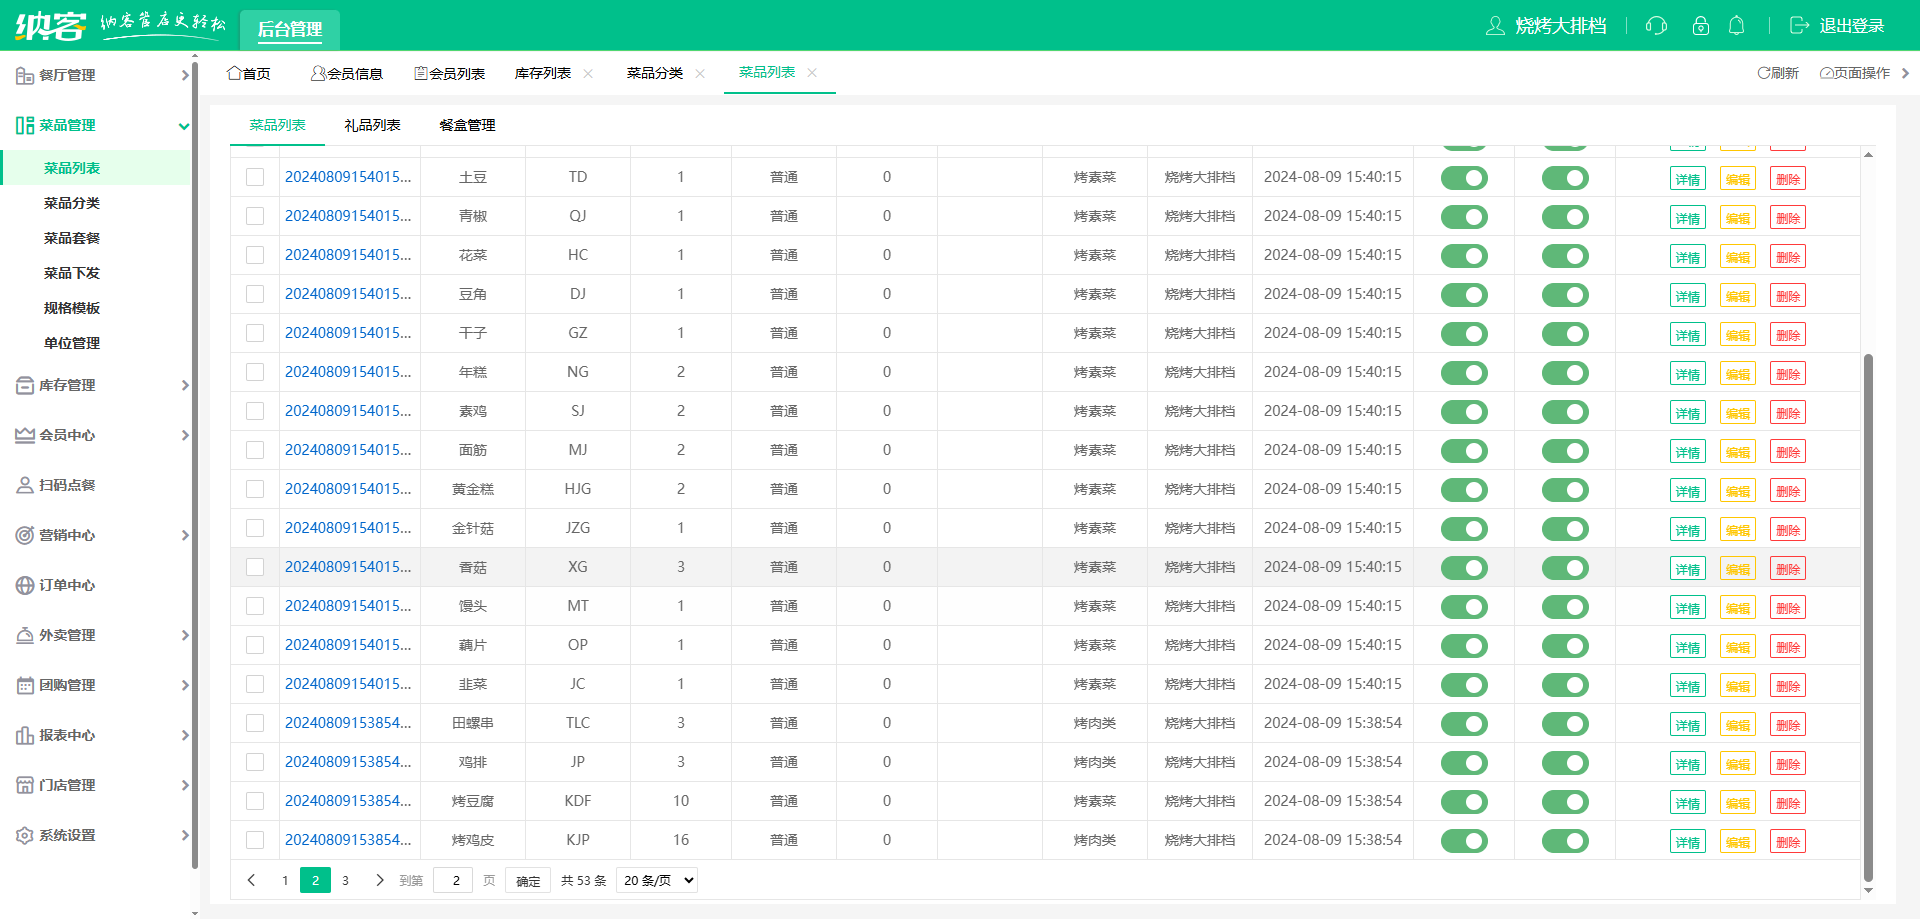Click the page number input field
This screenshot has height=919, width=1920.
pyautogui.click(x=456, y=881)
